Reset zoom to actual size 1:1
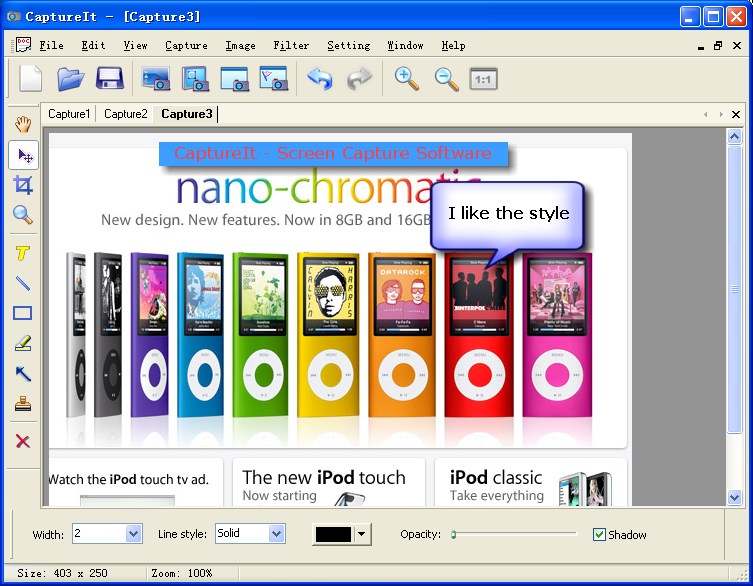 tap(483, 79)
